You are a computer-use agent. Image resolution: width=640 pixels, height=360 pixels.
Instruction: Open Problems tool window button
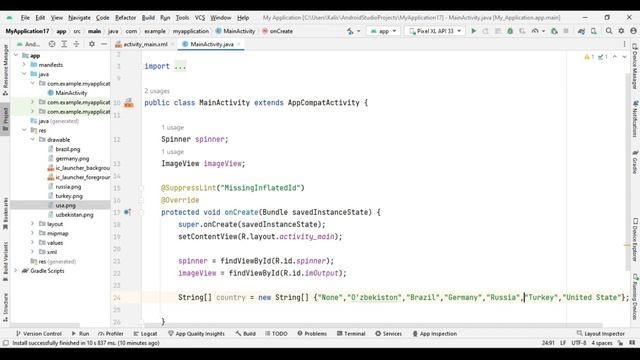[x=312, y=333]
